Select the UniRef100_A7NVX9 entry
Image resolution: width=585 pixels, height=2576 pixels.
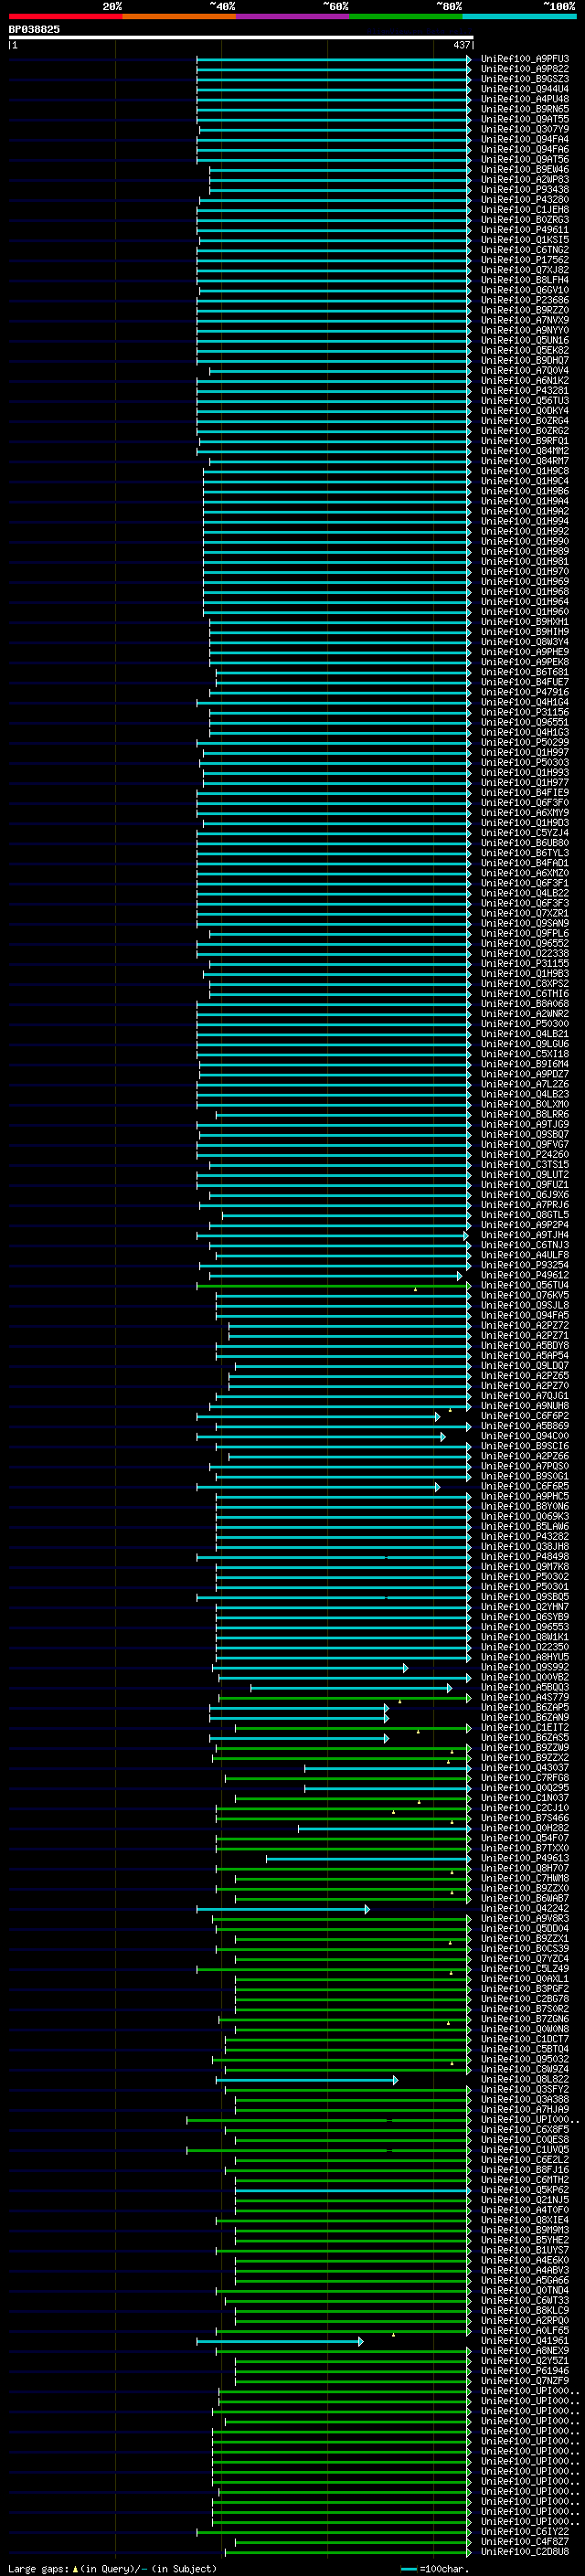tap(525, 320)
